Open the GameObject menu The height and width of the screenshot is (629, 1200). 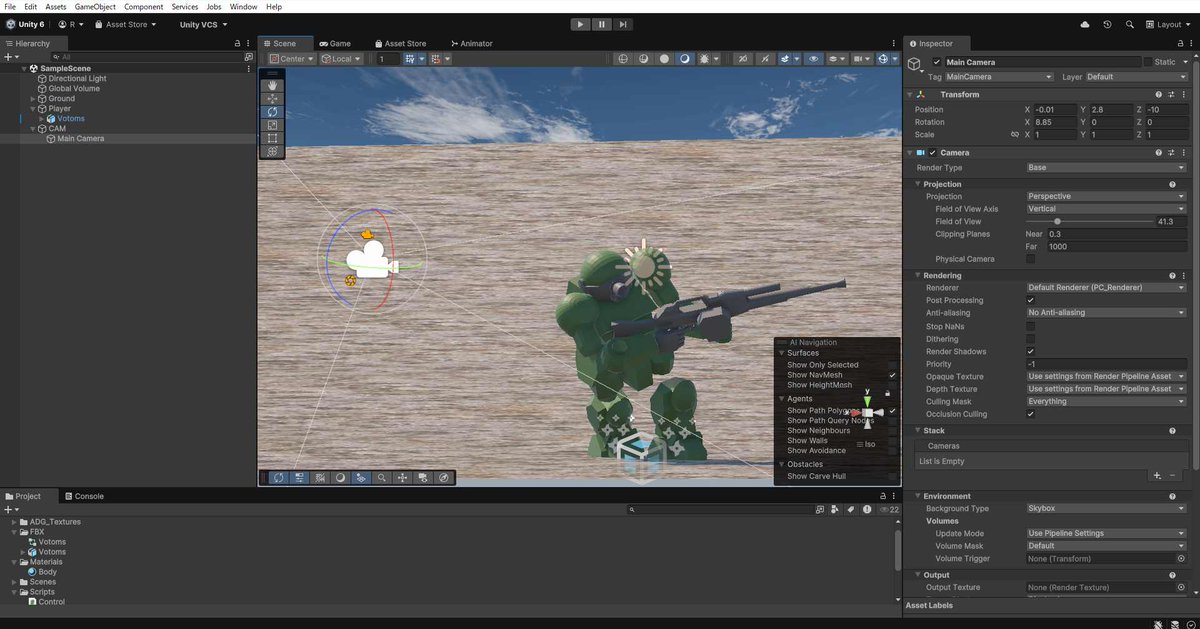click(x=95, y=7)
